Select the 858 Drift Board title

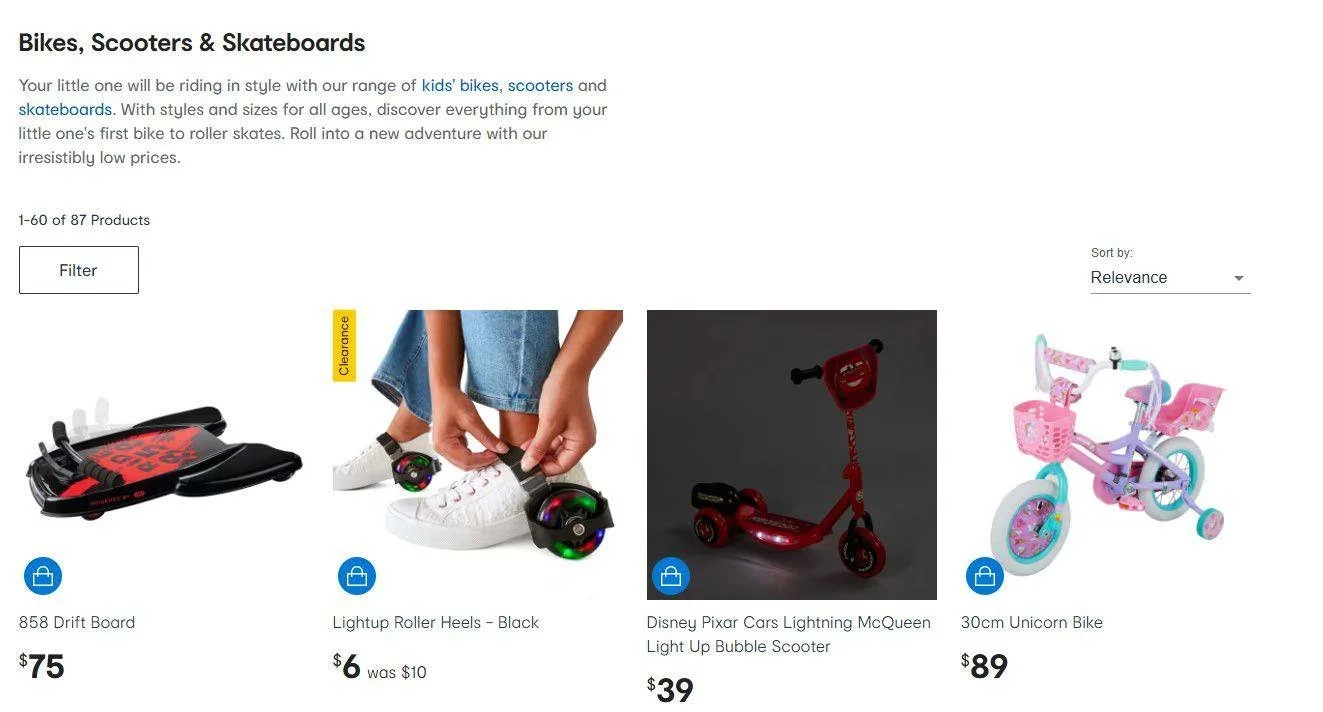(x=77, y=622)
